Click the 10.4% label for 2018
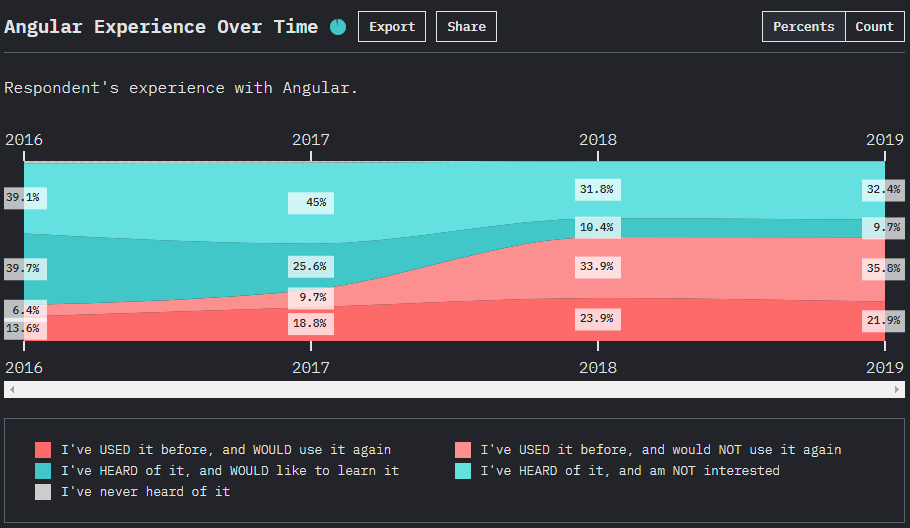The height and width of the screenshot is (528, 910). (598, 227)
